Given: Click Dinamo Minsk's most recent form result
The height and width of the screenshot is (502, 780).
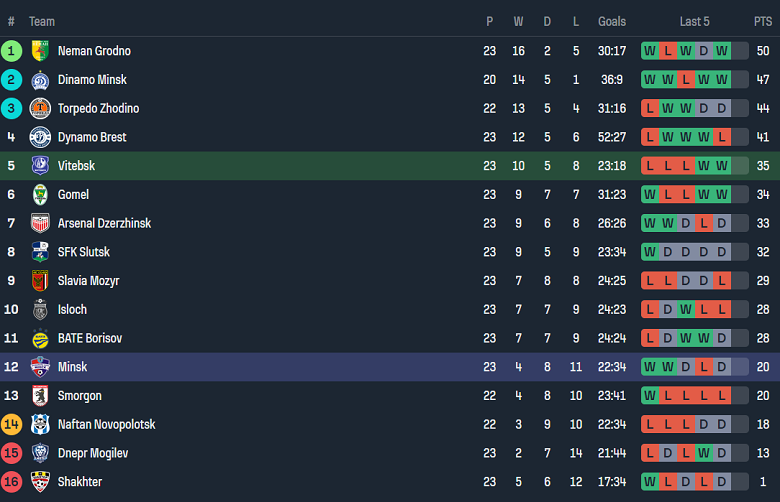Looking at the screenshot, I should 722,80.
